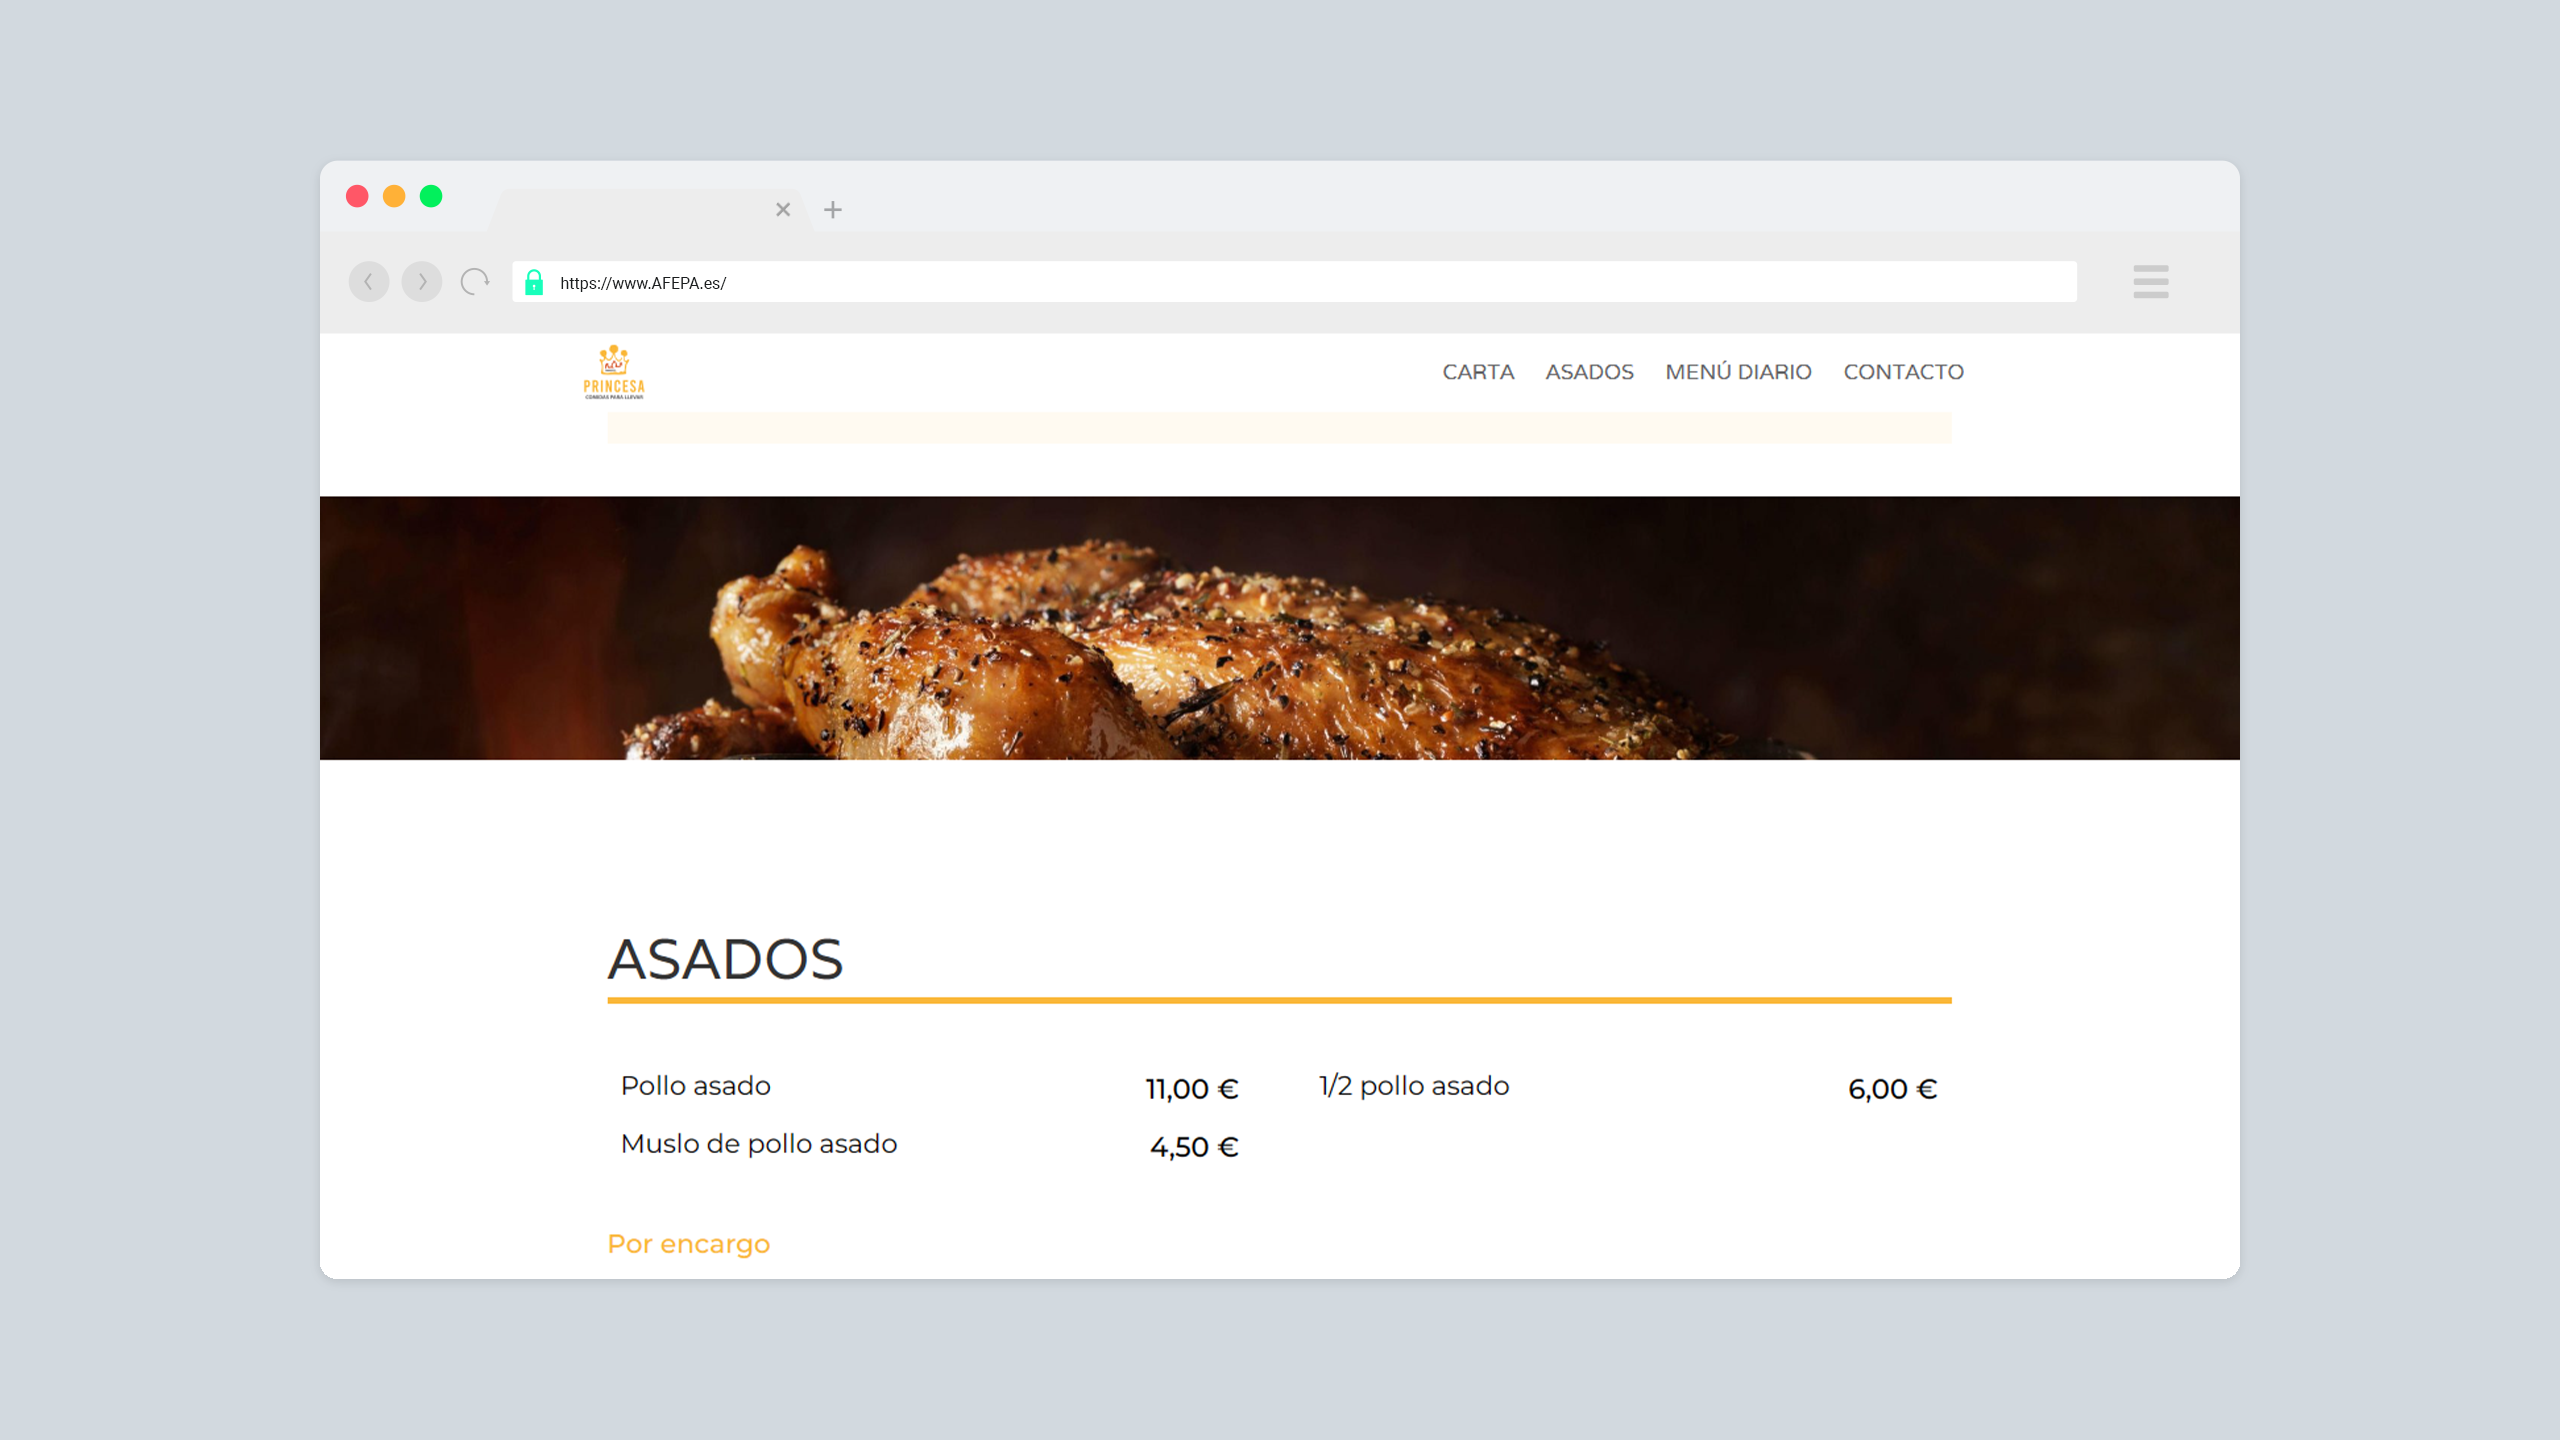Click the ASADOS section heading

tap(726, 959)
